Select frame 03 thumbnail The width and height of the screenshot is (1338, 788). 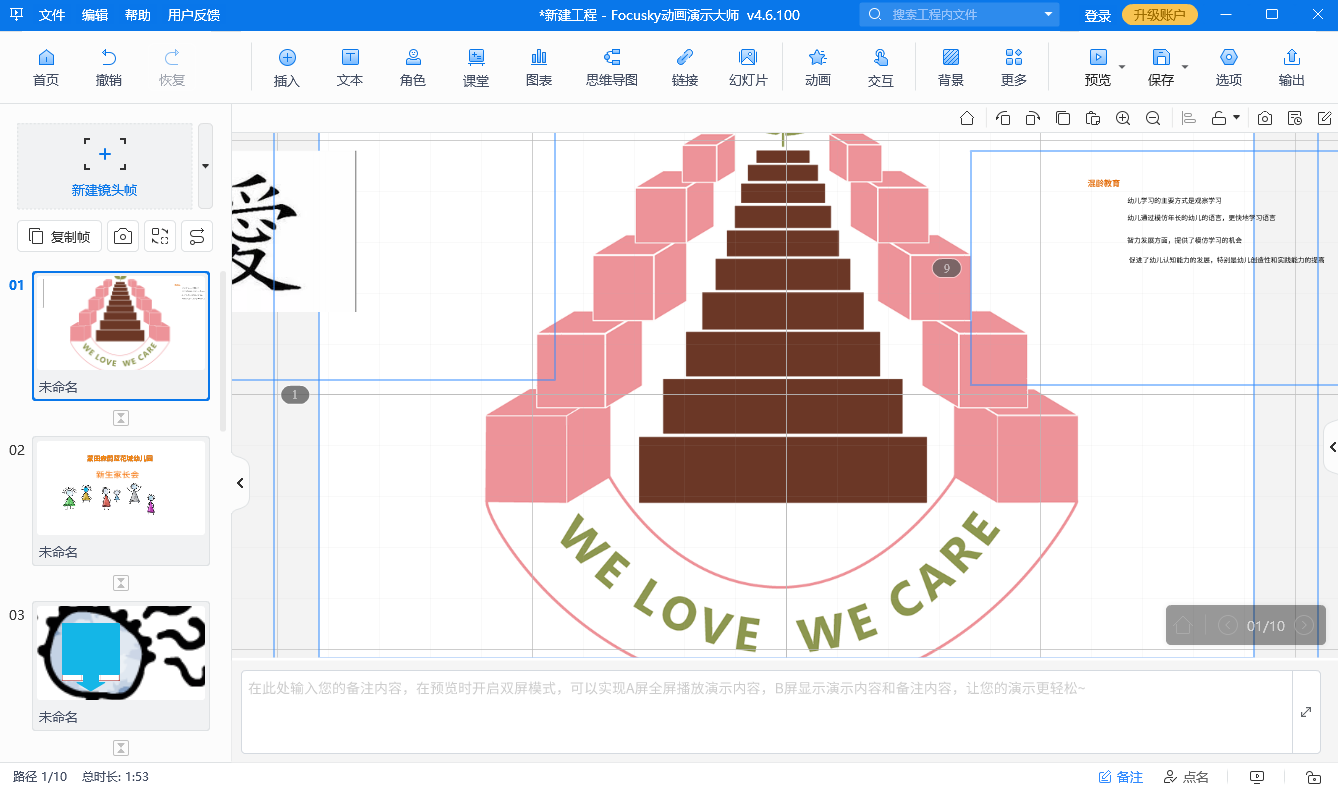click(121, 666)
